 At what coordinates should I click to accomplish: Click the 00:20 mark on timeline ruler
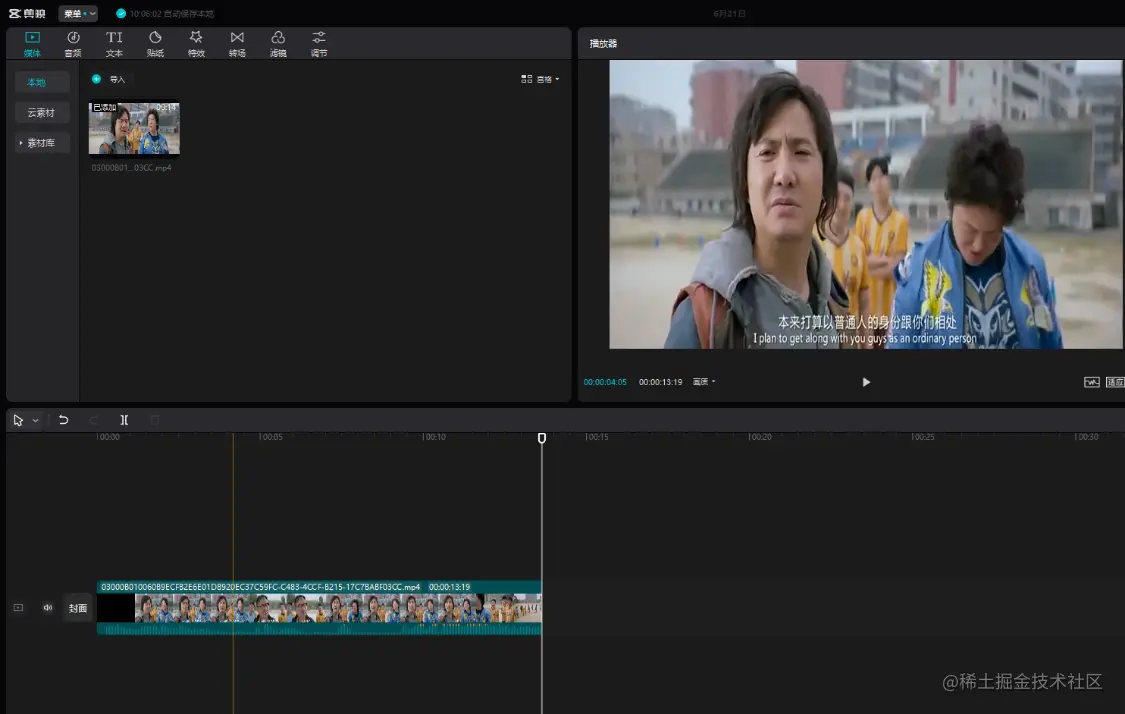point(759,436)
